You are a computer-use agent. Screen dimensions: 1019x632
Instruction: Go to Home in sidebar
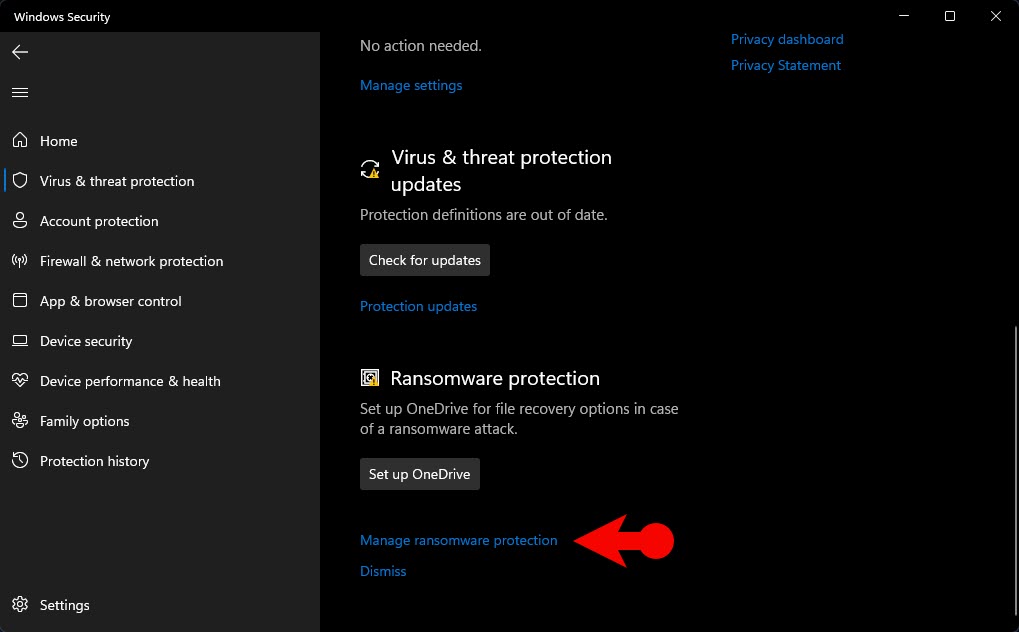click(58, 141)
